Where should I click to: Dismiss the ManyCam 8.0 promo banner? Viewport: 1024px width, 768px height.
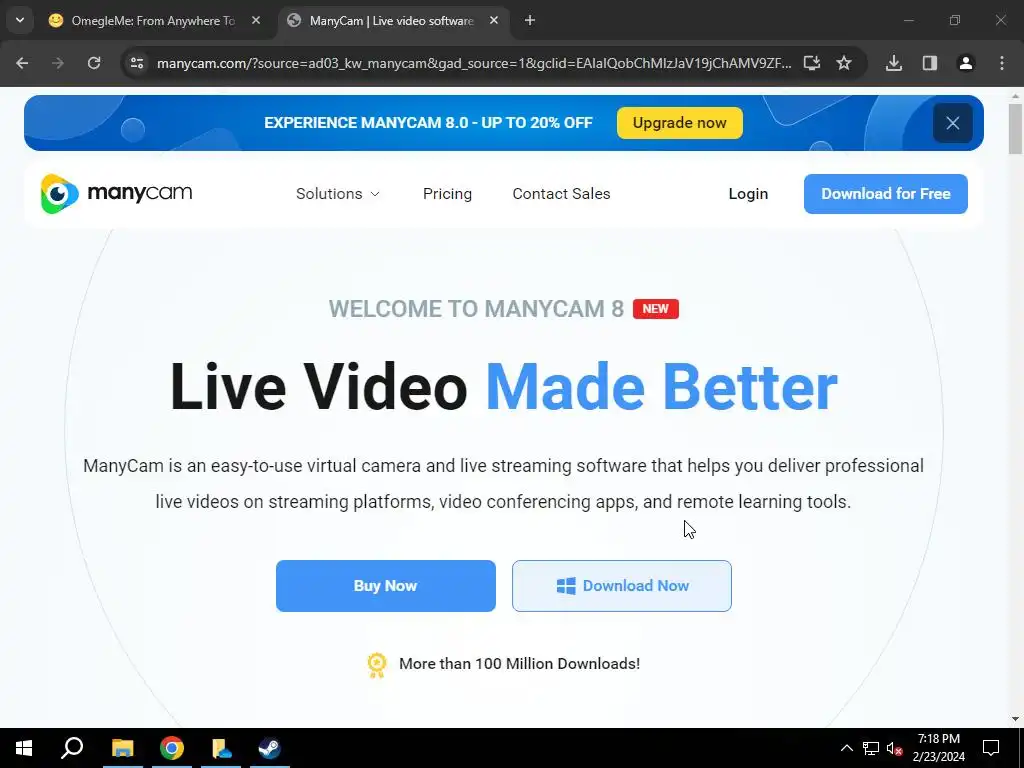point(953,123)
